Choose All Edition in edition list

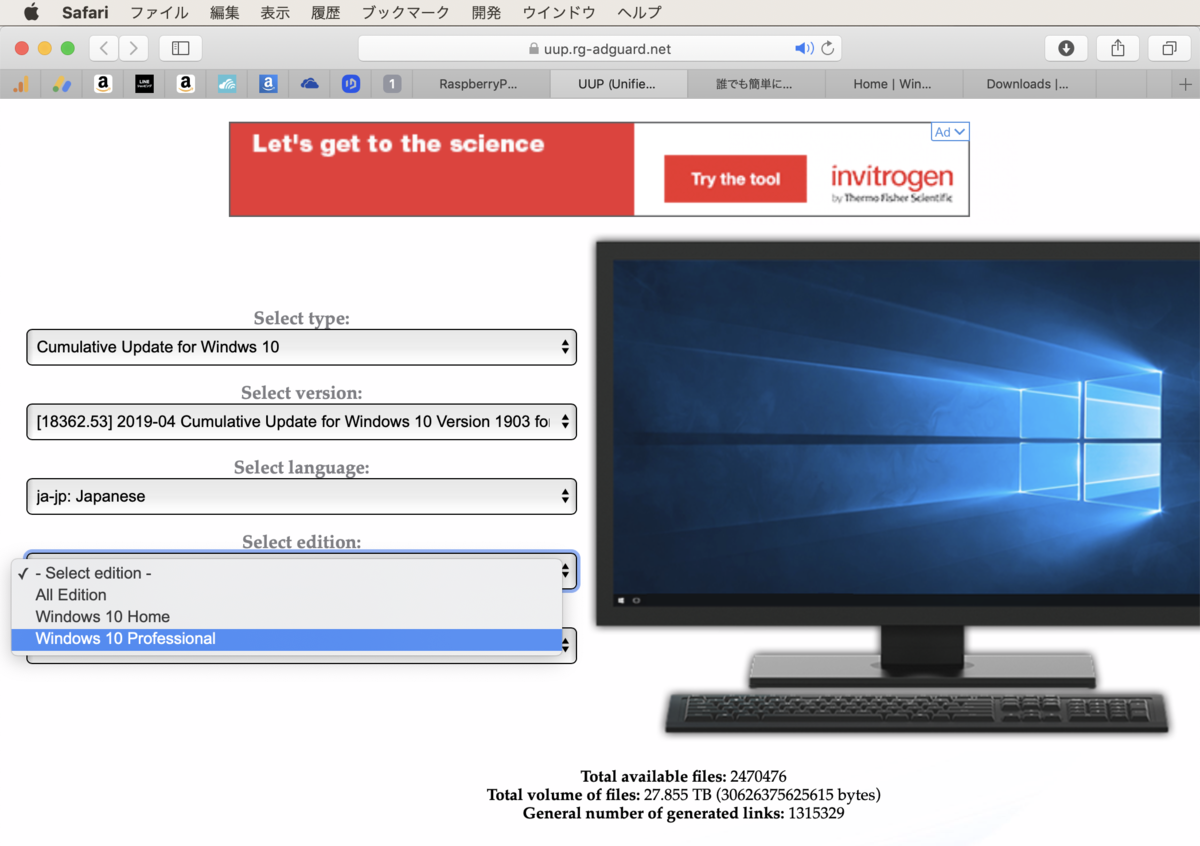point(286,595)
